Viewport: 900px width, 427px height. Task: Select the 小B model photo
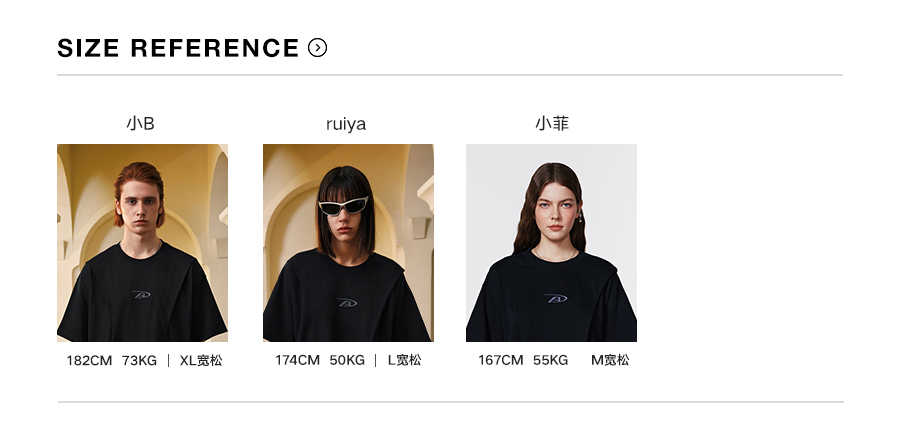(x=142, y=243)
